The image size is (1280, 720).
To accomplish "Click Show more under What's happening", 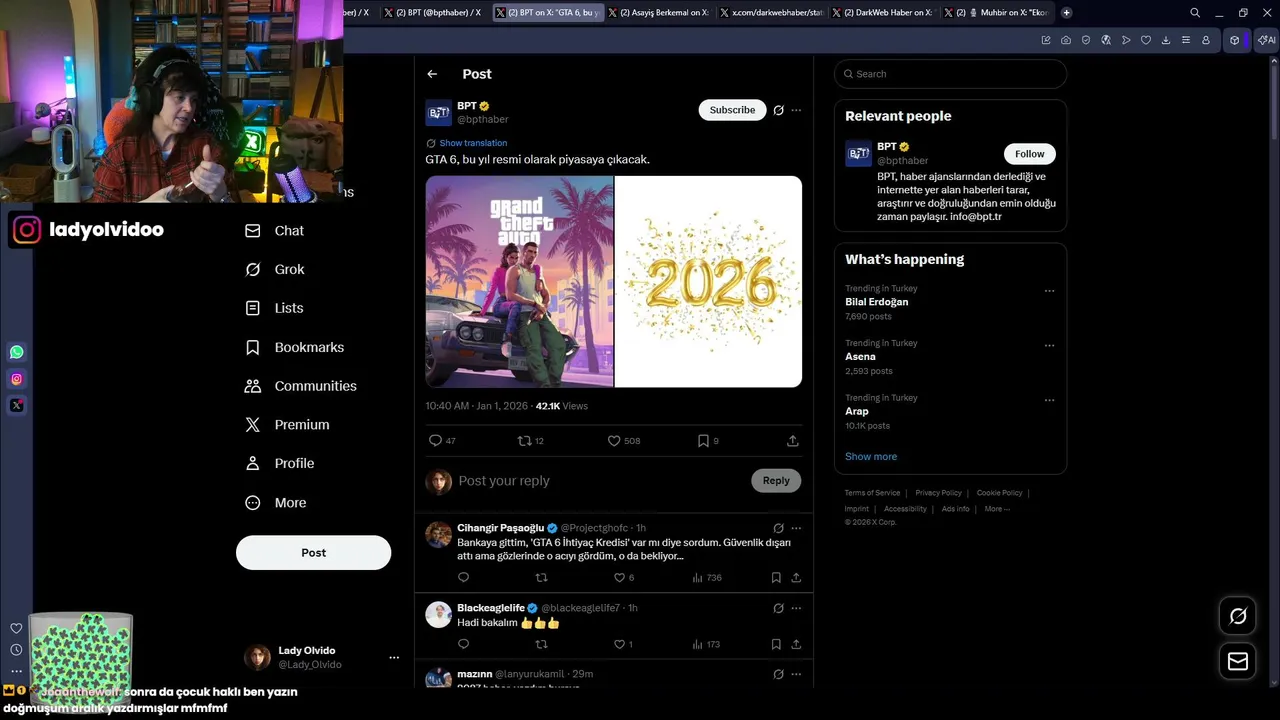I will click(x=871, y=457).
